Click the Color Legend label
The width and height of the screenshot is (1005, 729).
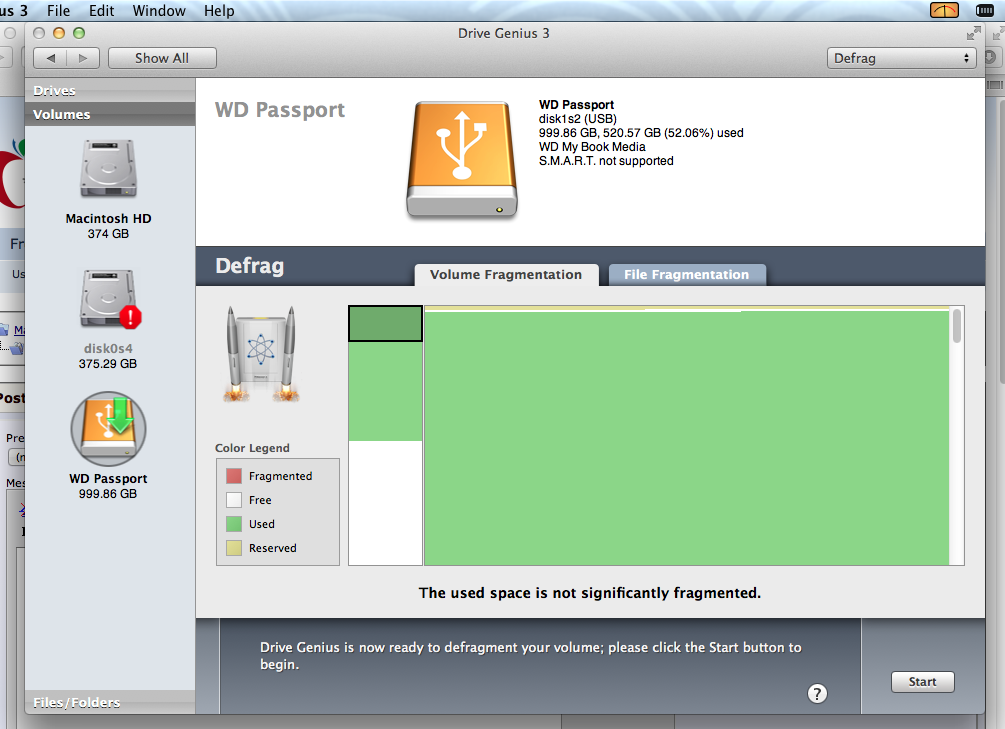pyautogui.click(x=252, y=448)
